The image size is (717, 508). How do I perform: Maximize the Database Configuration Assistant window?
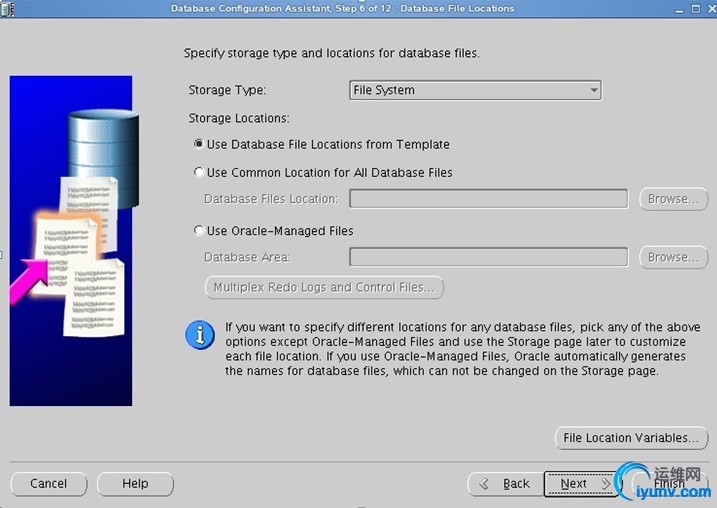(x=696, y=9)
